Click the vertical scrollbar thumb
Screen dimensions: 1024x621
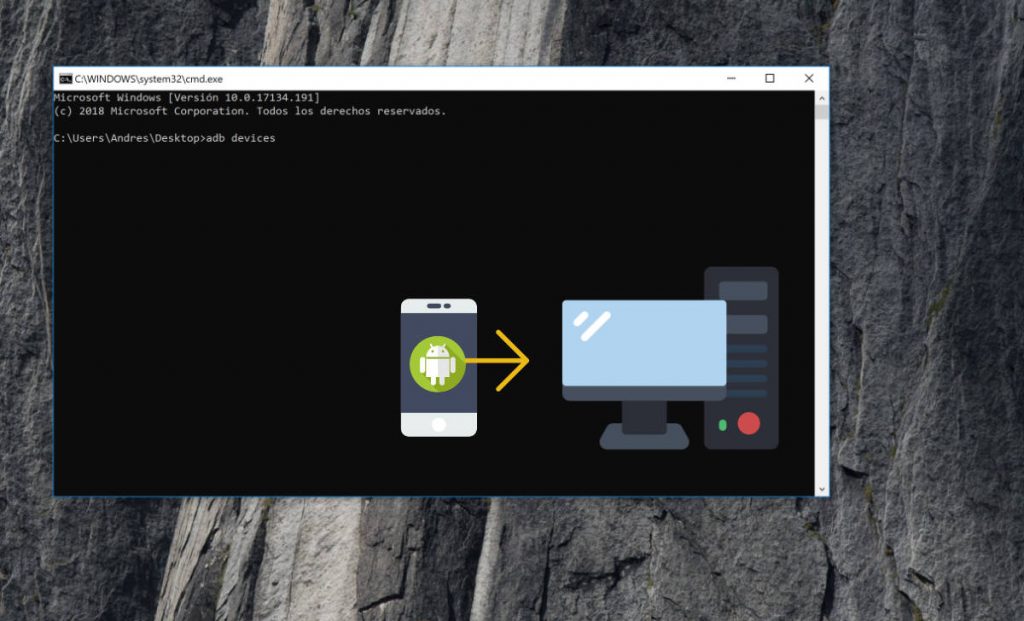pos(821,112)
